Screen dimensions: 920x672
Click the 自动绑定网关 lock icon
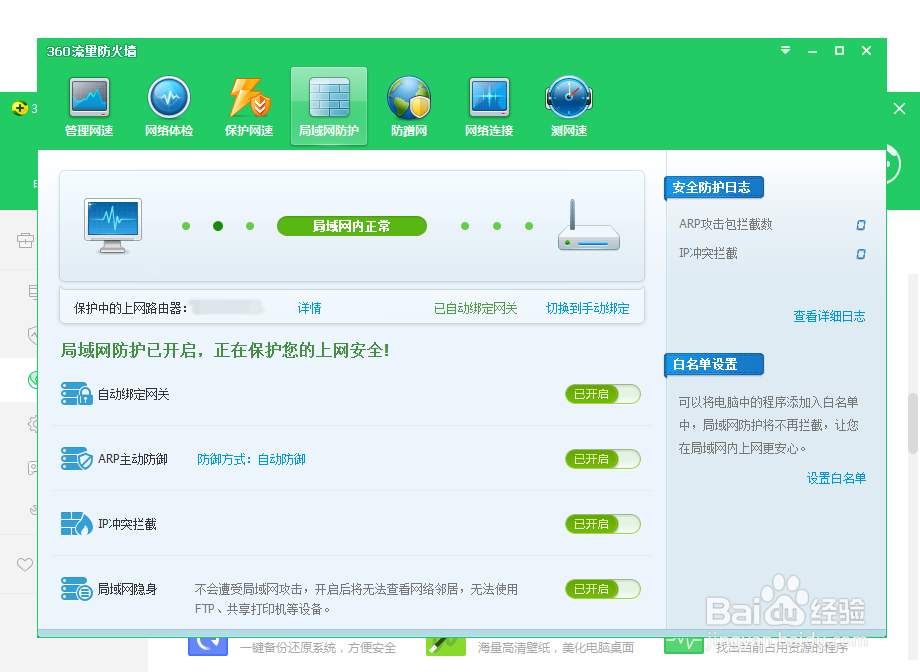pos(76,394)
